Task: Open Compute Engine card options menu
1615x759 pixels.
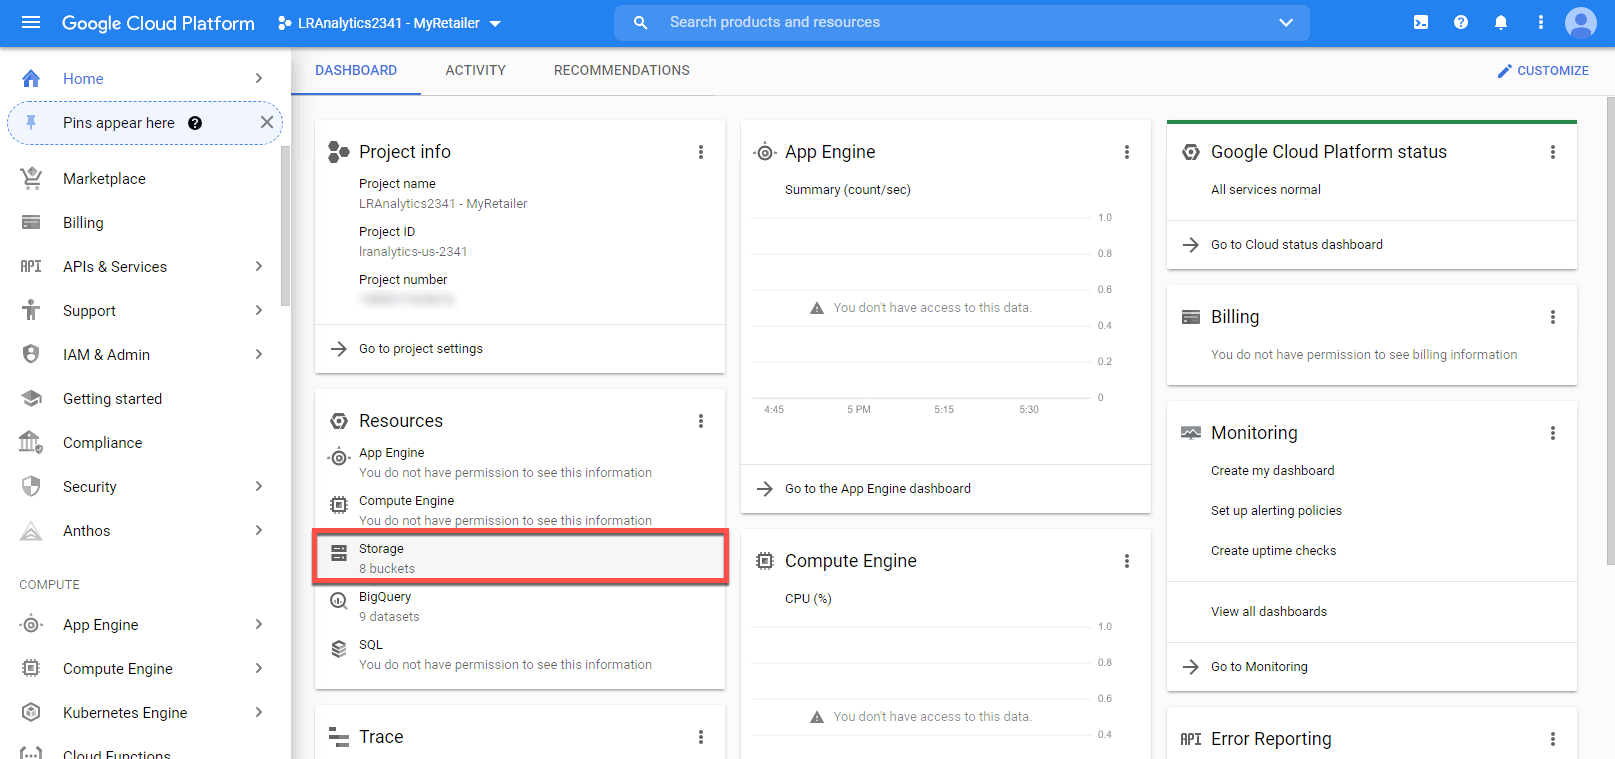Action: tap(1127, 561)
